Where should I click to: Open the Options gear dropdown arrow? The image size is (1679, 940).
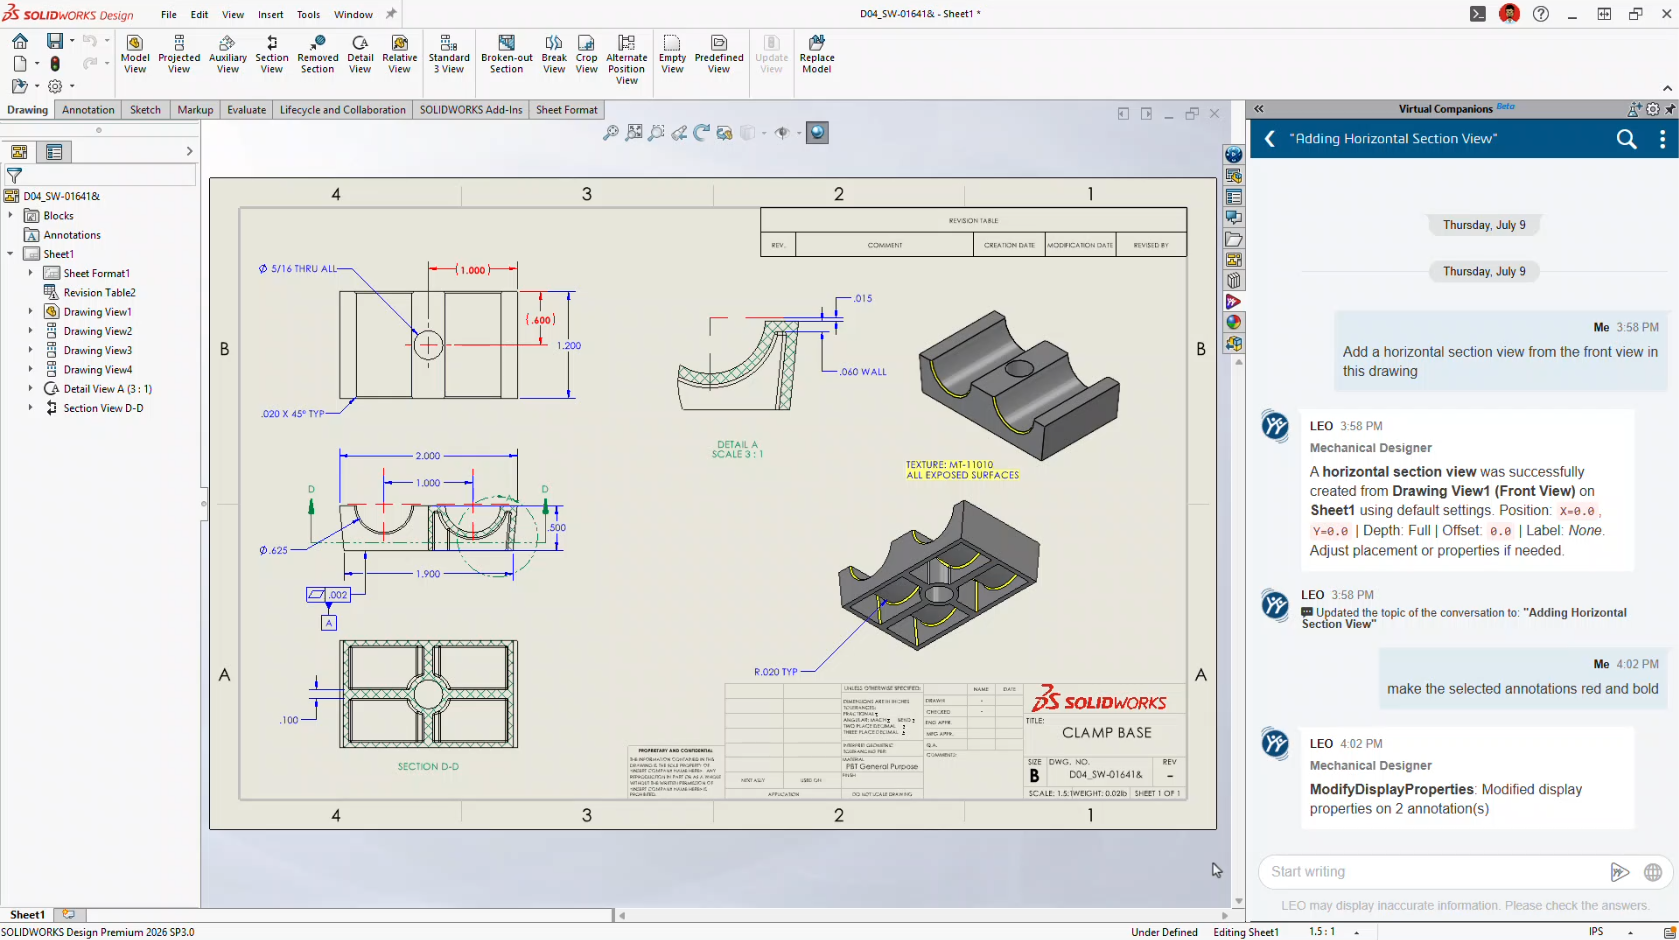tap(72, 86)
